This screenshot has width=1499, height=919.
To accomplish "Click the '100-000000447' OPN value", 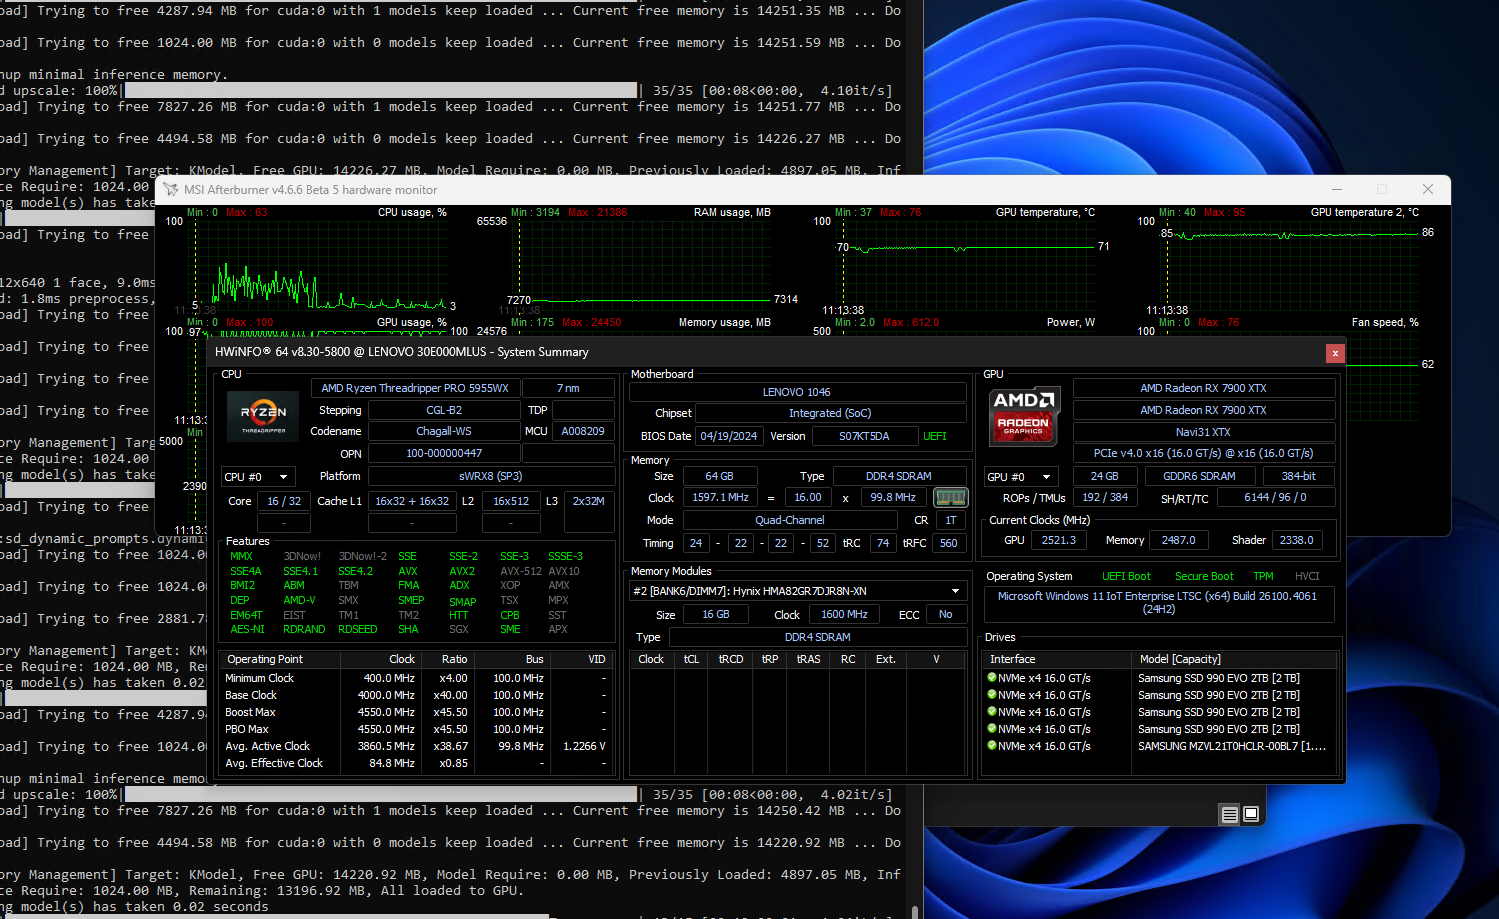I will click(444, 453).
